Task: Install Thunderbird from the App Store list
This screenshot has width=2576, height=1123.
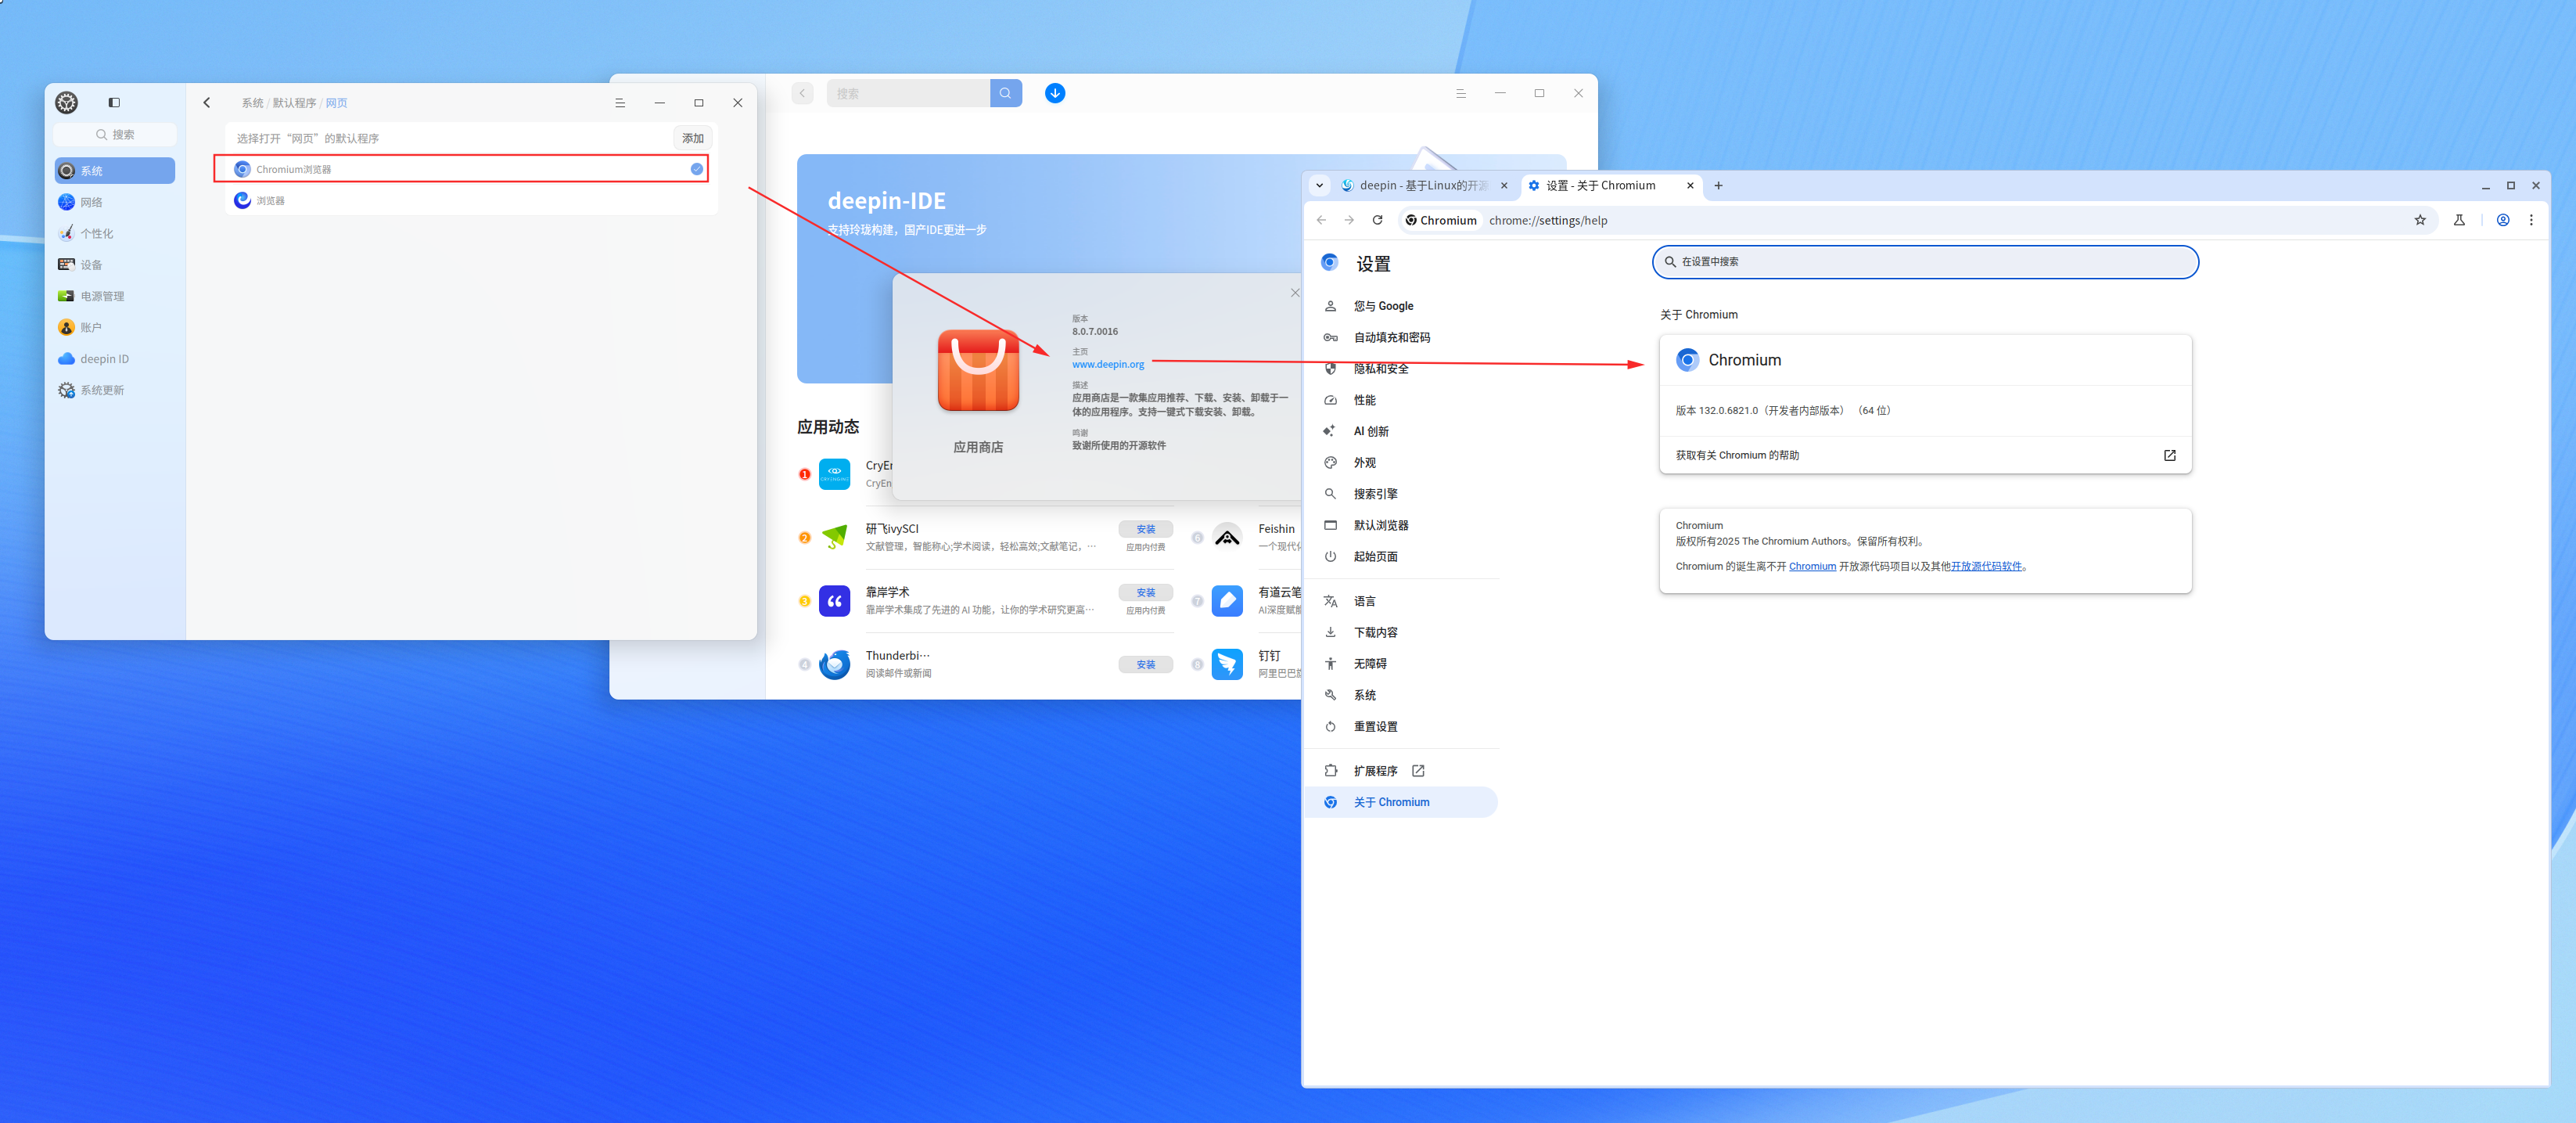Action: (x=1145, y=664)
